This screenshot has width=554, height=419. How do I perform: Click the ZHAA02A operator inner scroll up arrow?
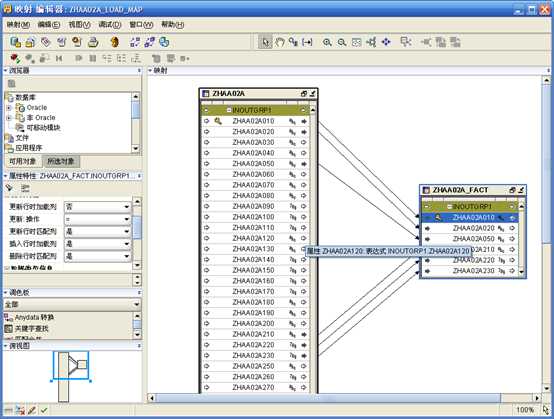pyautogui.click(x=312, y=110)
